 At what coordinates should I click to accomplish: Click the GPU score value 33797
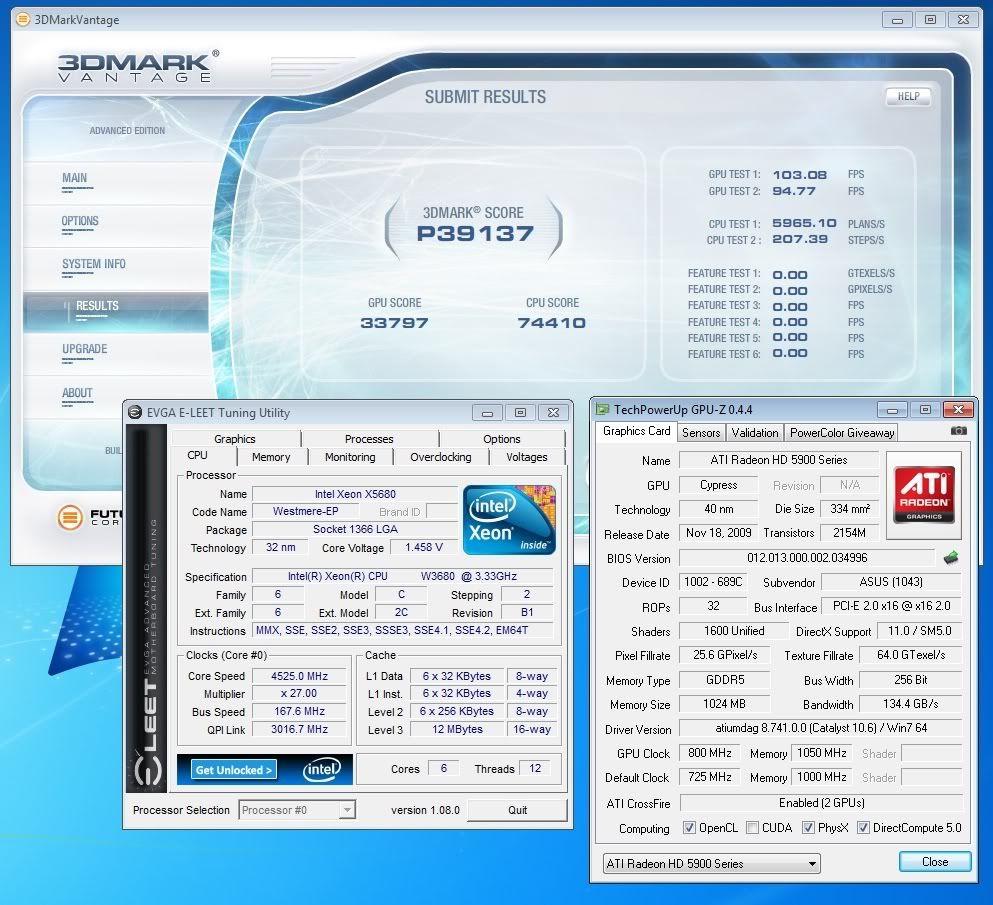click(394, 323)
